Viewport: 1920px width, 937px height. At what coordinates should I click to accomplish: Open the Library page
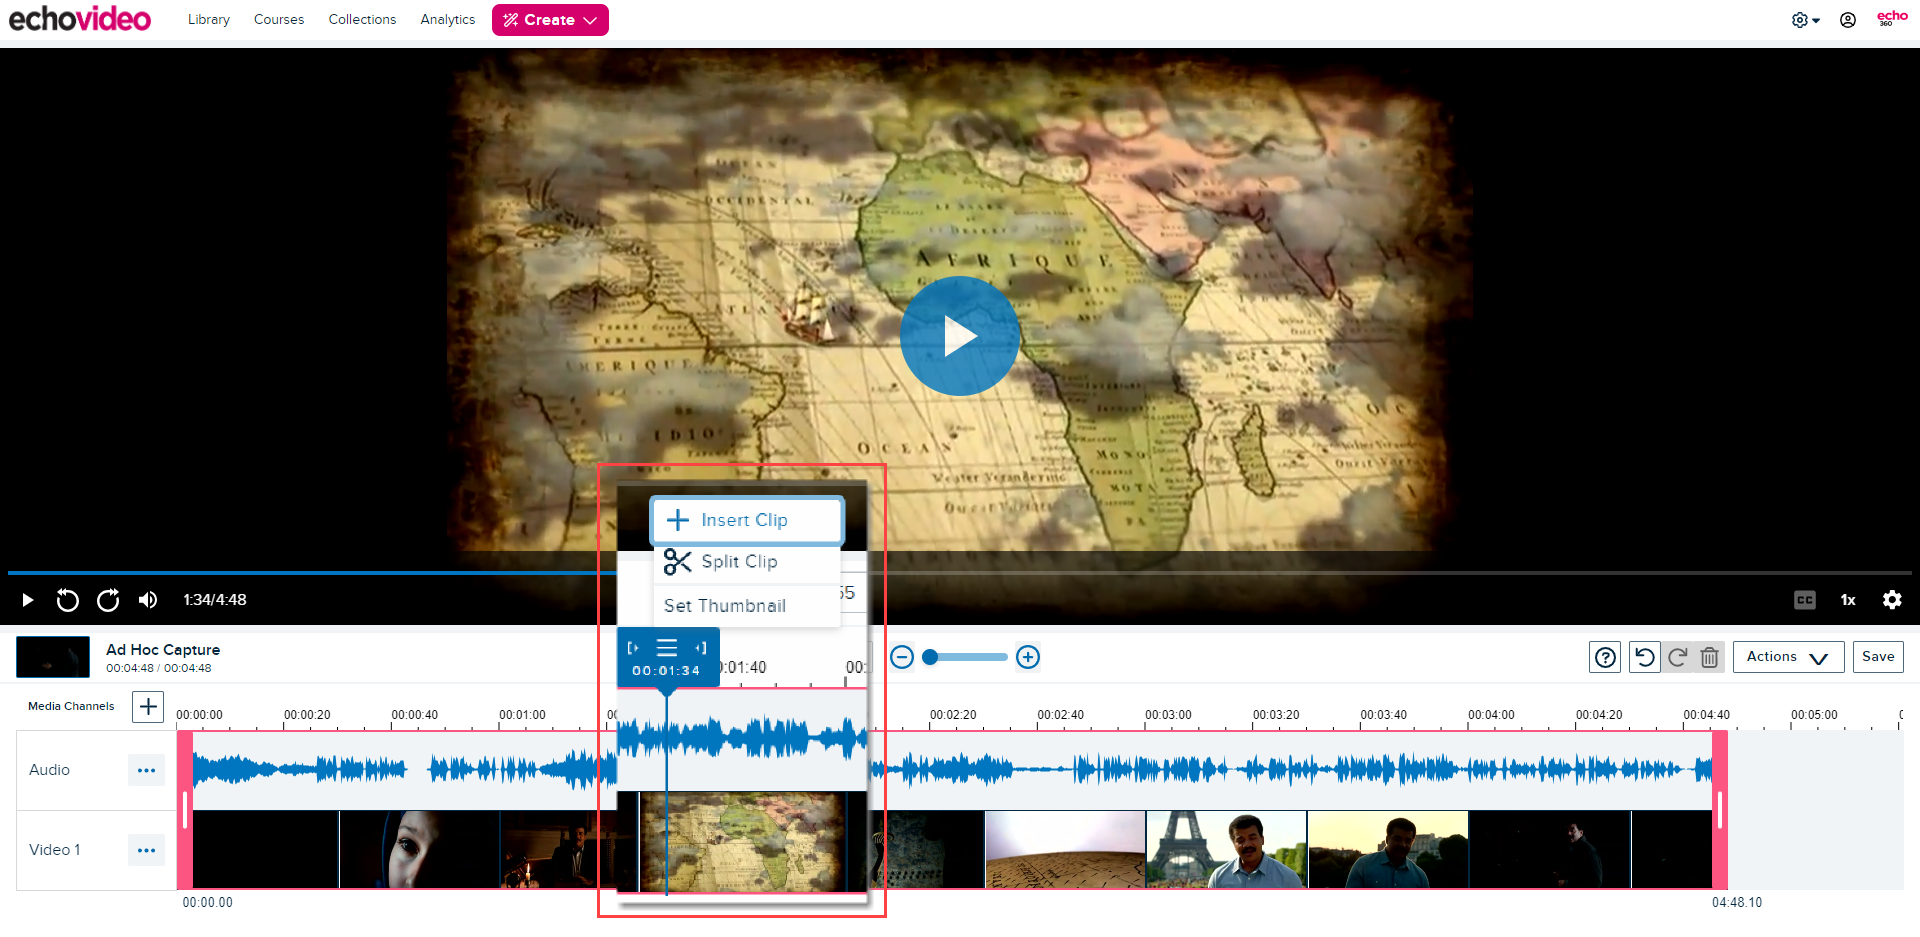point(208,19)
